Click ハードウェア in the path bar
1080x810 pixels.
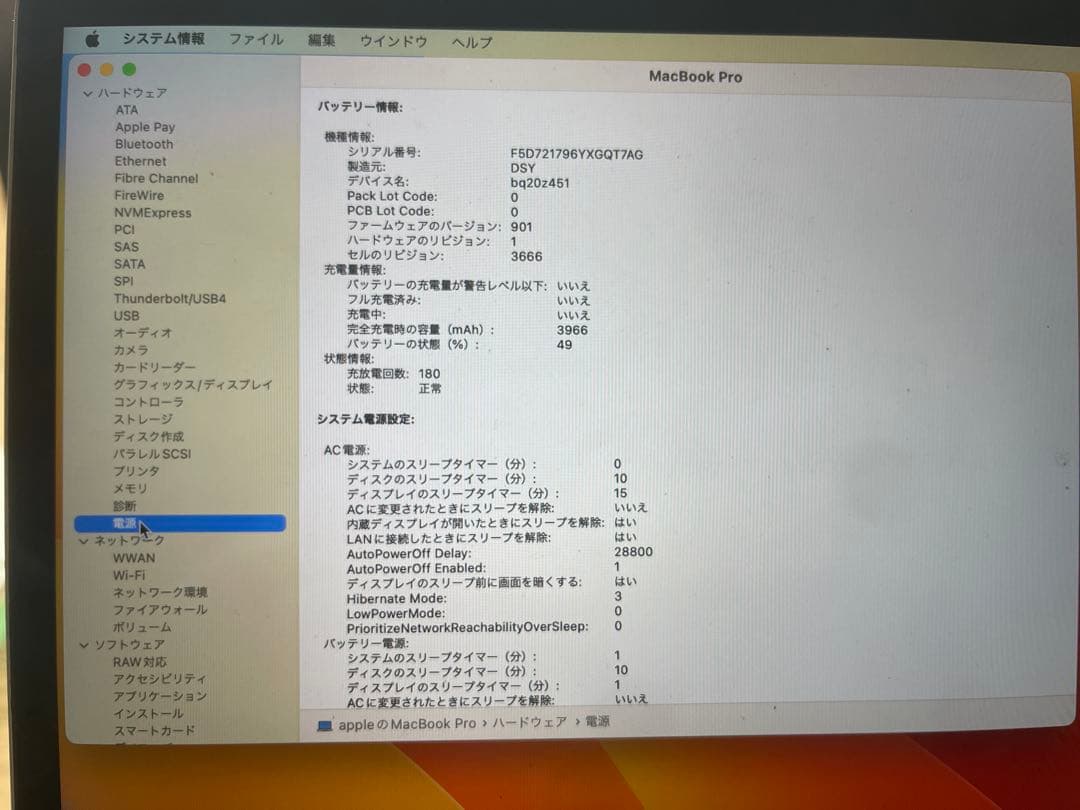click(530, 723)
